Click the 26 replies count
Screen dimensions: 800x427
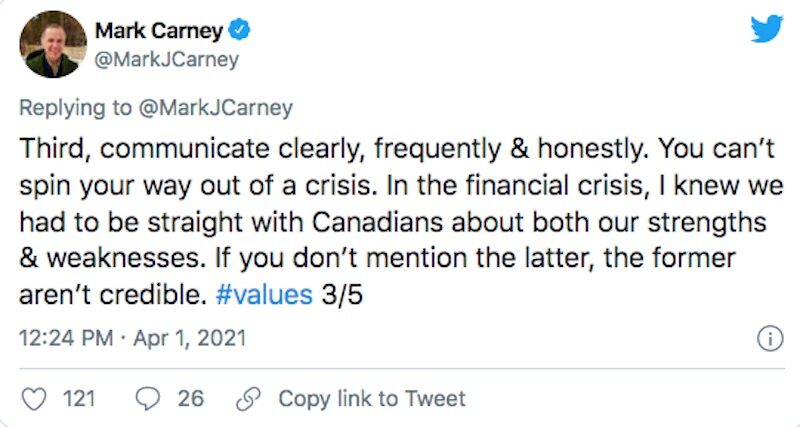pyautogui.click(x=191, y=398)
